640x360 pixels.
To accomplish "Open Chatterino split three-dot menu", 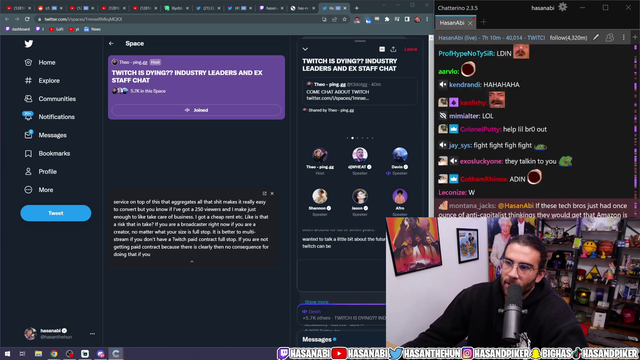I will pyautogui.click(x=624, y=38).
